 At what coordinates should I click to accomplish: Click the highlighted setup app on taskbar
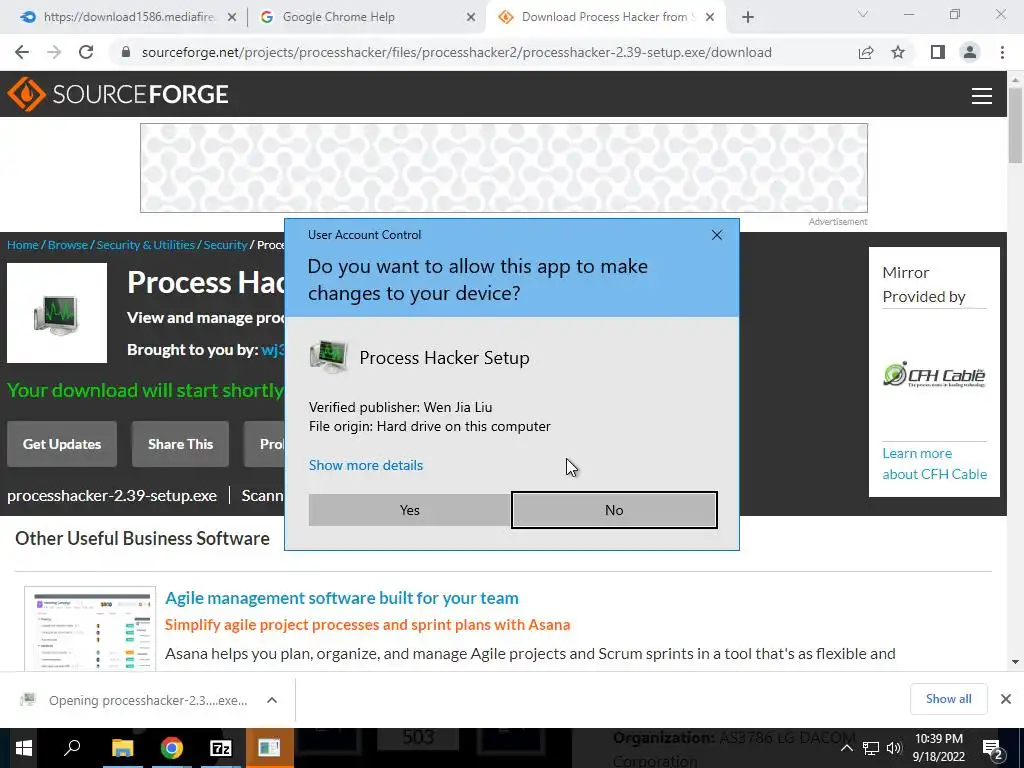(x=269, y=748)
